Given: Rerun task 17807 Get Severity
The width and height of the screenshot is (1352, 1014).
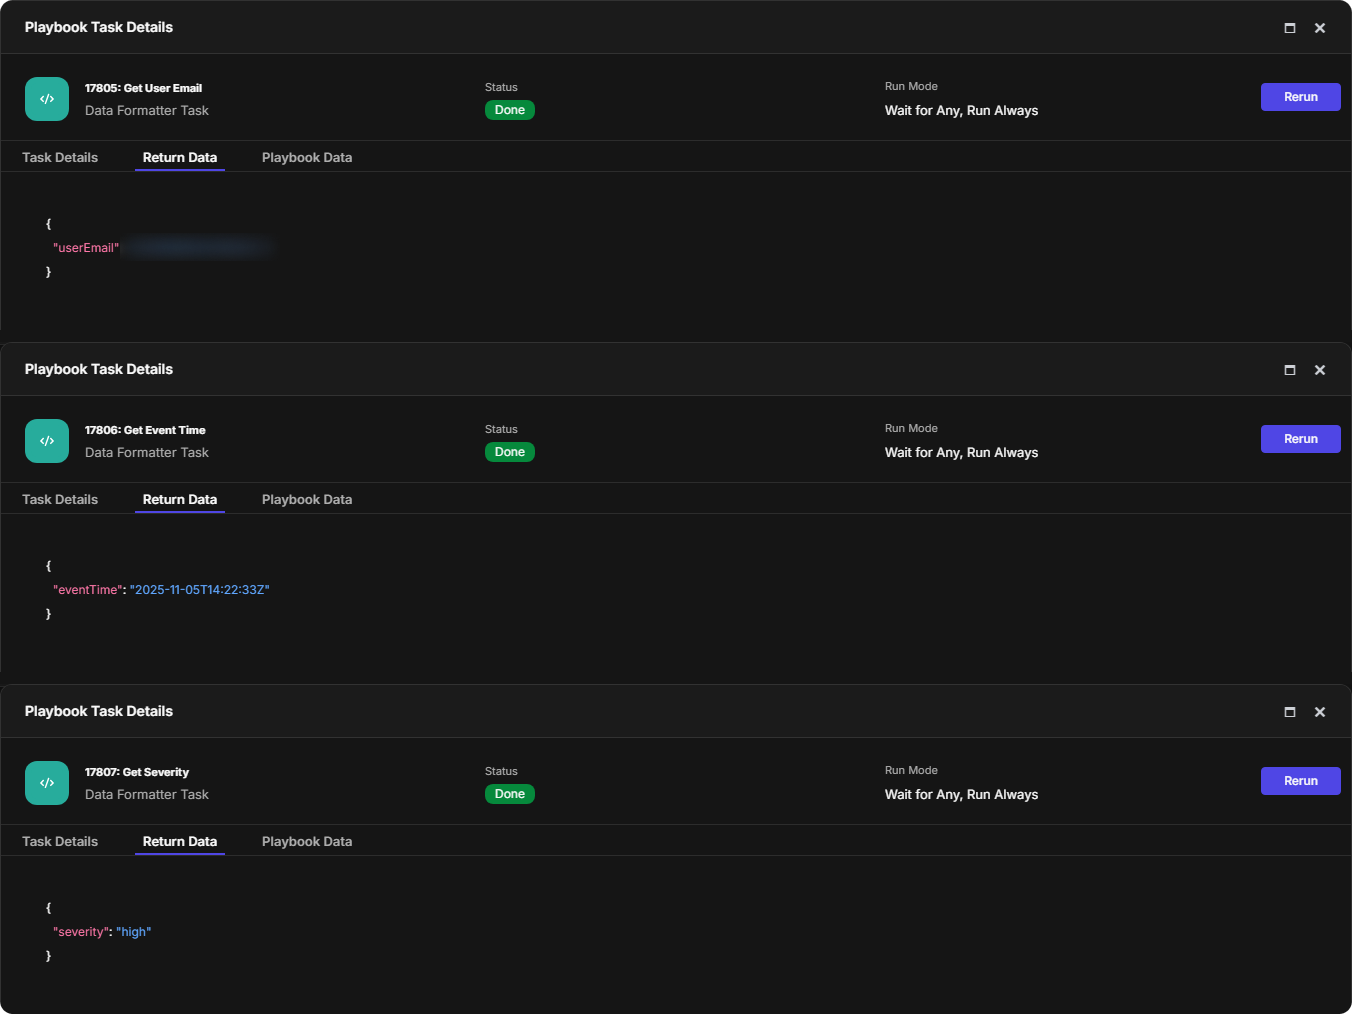Looking at the screenshot, I should (1300, 781).
